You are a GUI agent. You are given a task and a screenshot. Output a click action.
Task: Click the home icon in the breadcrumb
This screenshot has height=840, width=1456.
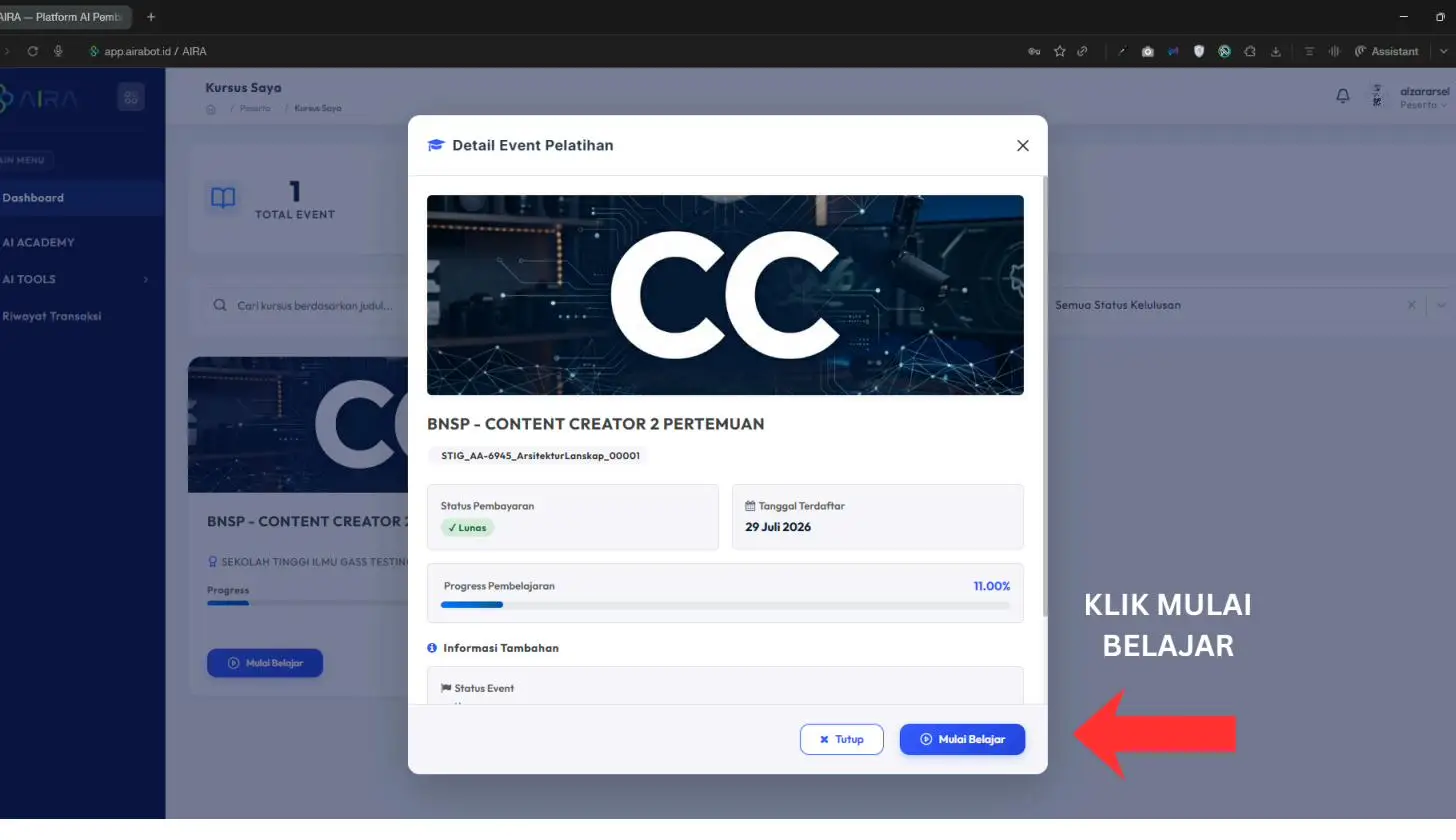coord(211,108)
